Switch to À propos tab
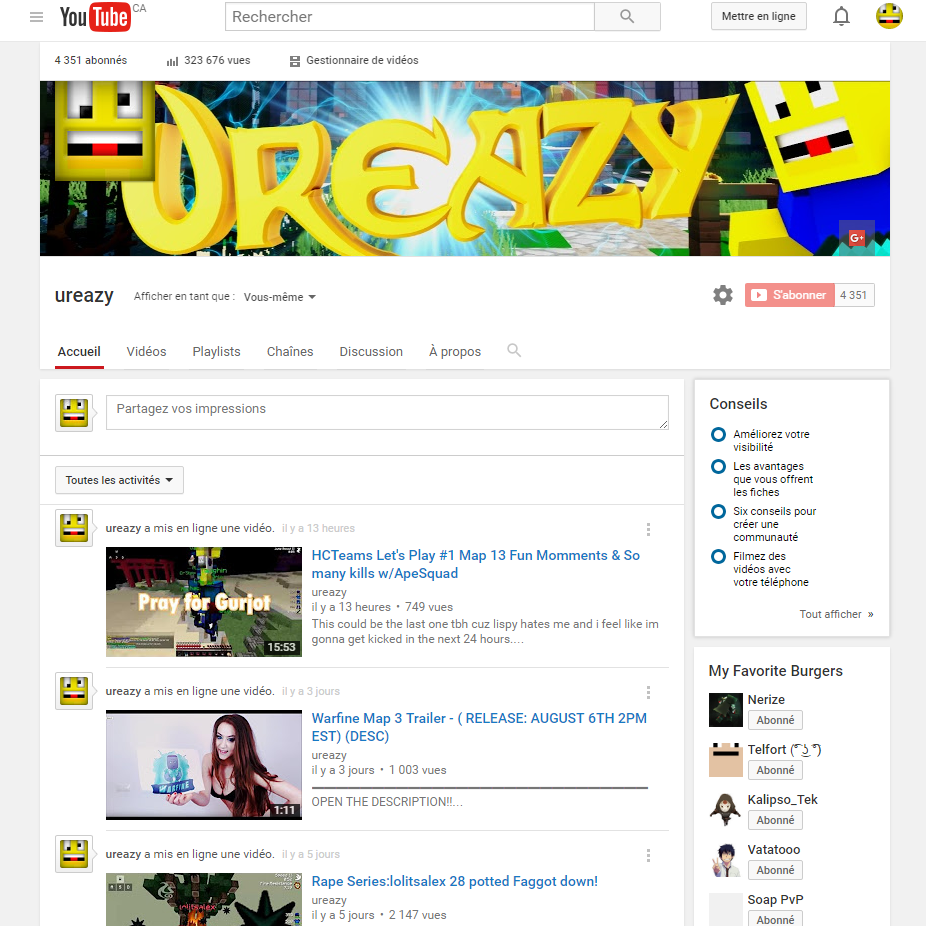This screenshot has width=926, height=926. pos(455,352)
